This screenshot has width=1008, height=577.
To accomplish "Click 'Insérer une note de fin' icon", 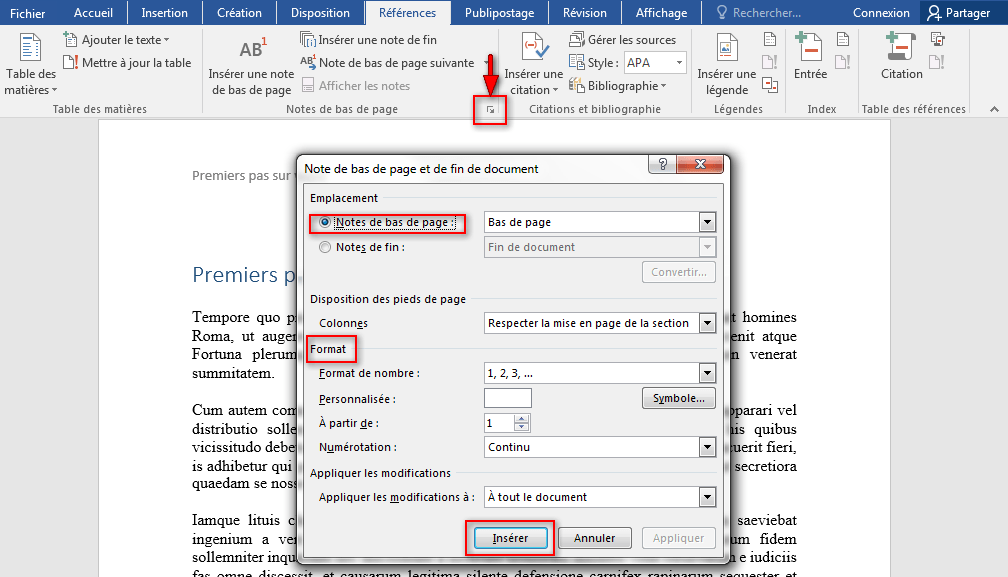I will (x=303, y=38).
